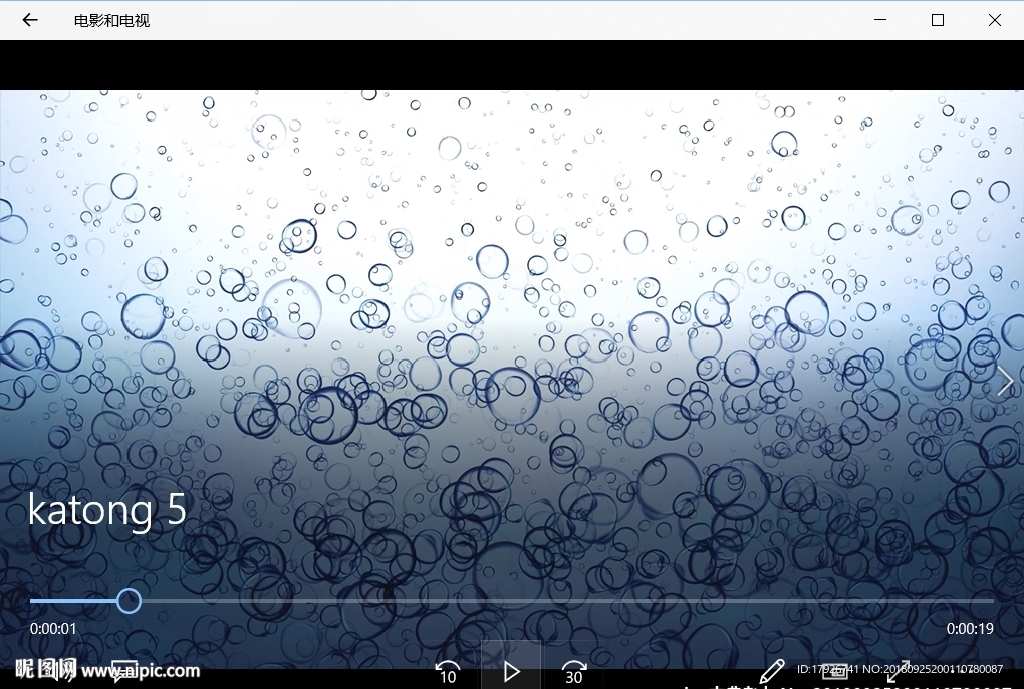Skip forward 30 seconds
The image size is (1024, 689).
point(573,673)
